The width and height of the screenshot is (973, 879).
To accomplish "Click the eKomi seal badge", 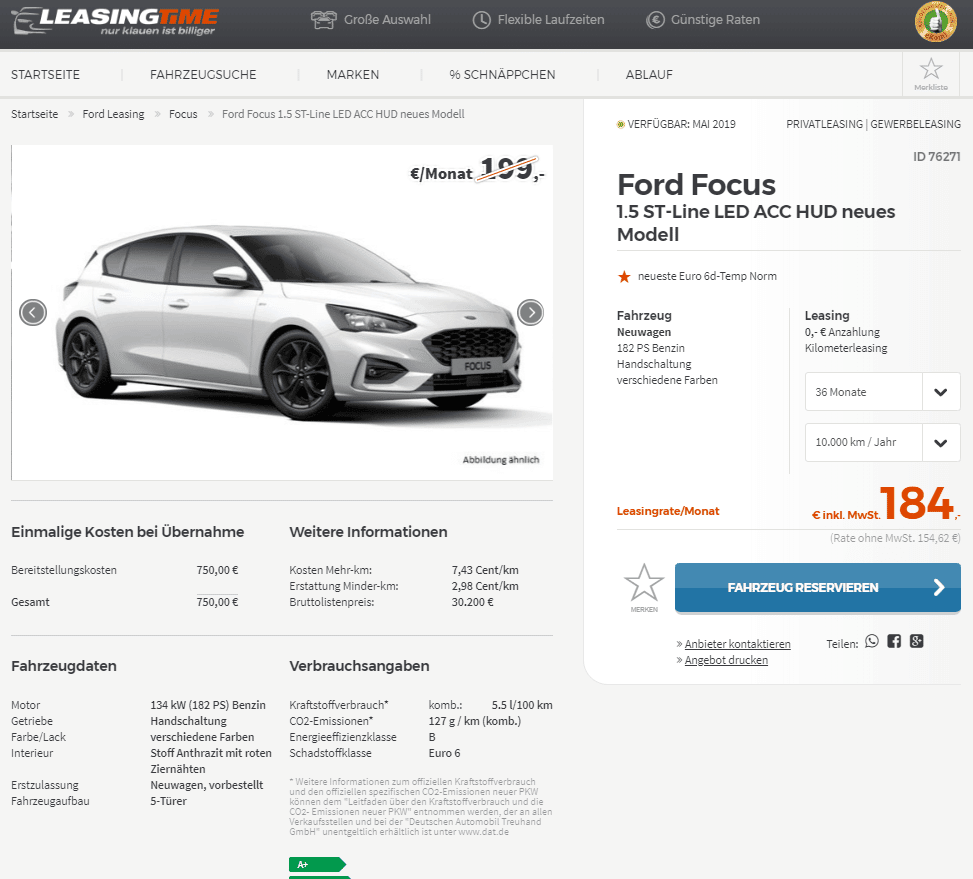I will pyautogui.click(x=935, y=22).
